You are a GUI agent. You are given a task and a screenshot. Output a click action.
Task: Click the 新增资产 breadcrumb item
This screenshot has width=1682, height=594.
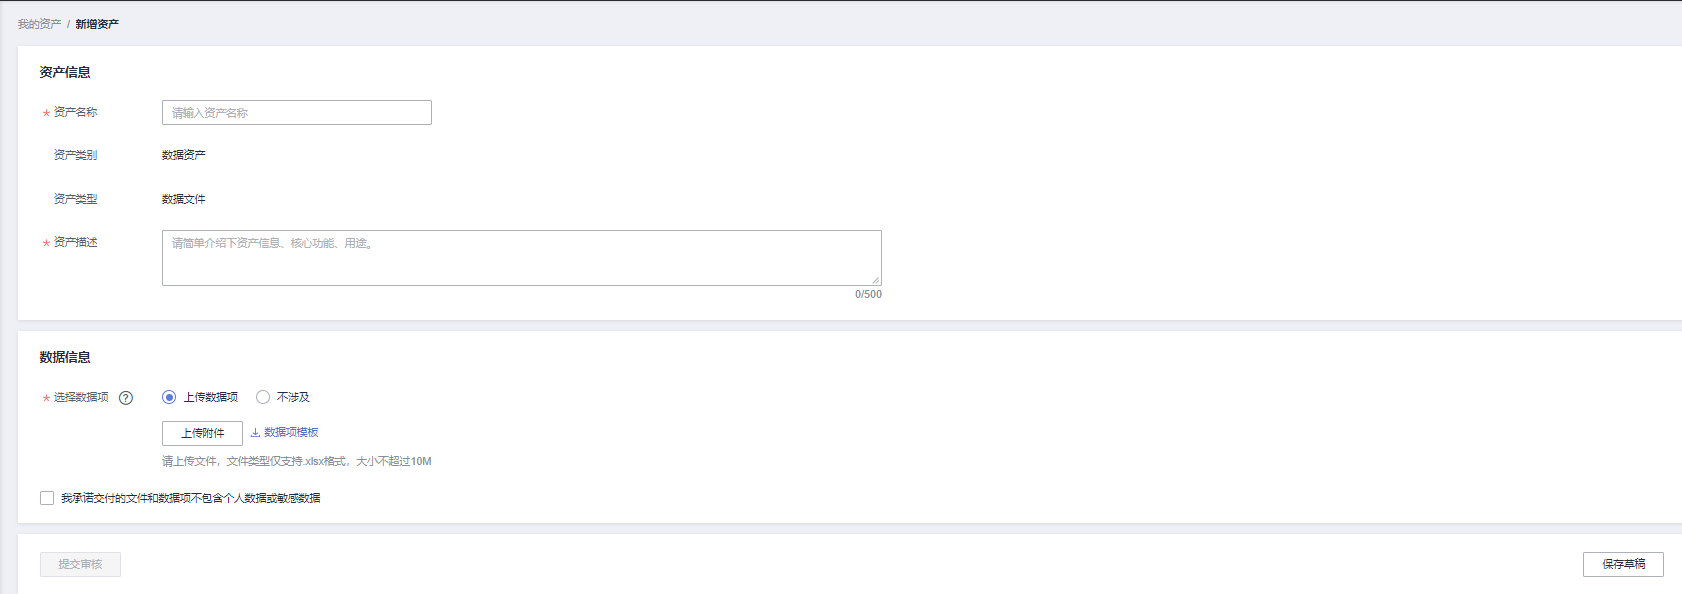pyautogui.click(x=97, y=24)
